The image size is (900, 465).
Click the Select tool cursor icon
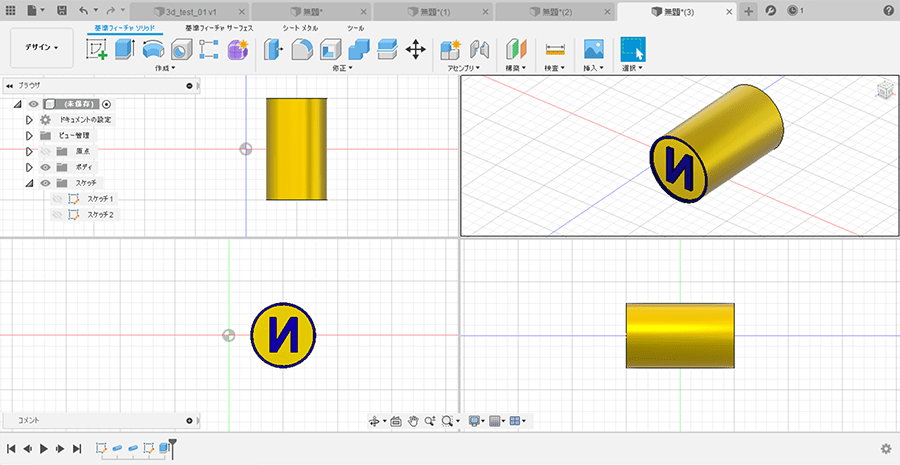632,49
